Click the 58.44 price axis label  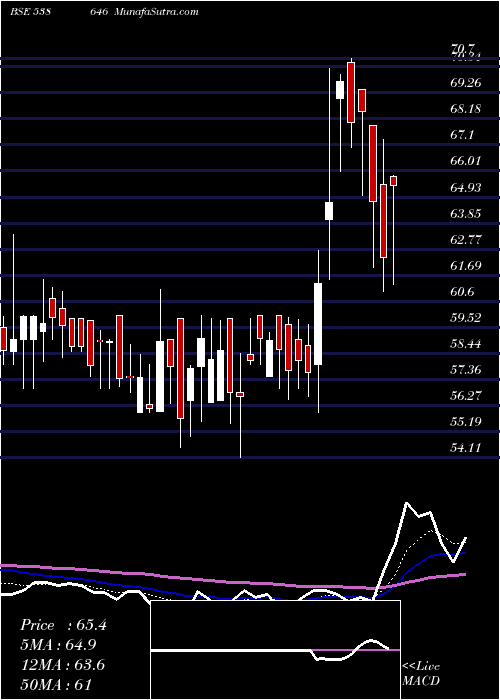(466, 343)
